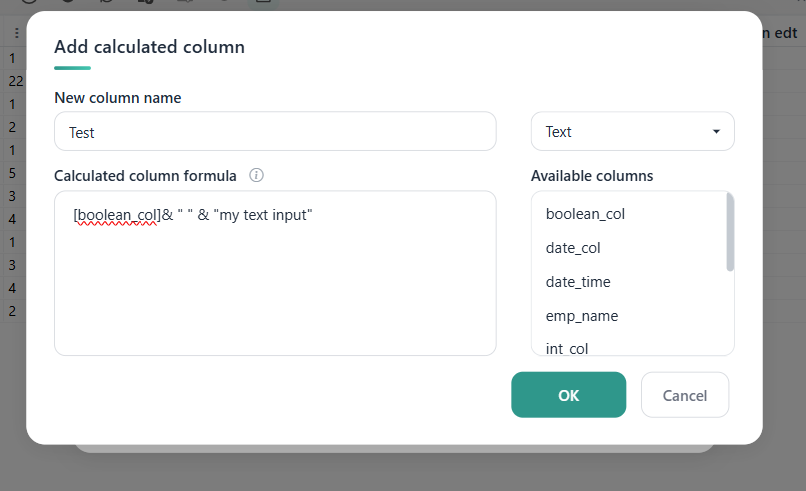Click inside the calculated column formula box
The height and width of the screenshot is (491, 806).
(275, 273)
